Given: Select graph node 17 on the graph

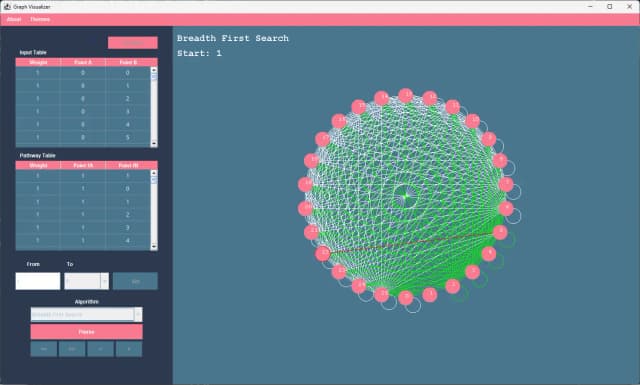Looking at the screenshot, I should pyautogui.click(x=323, y=139).
